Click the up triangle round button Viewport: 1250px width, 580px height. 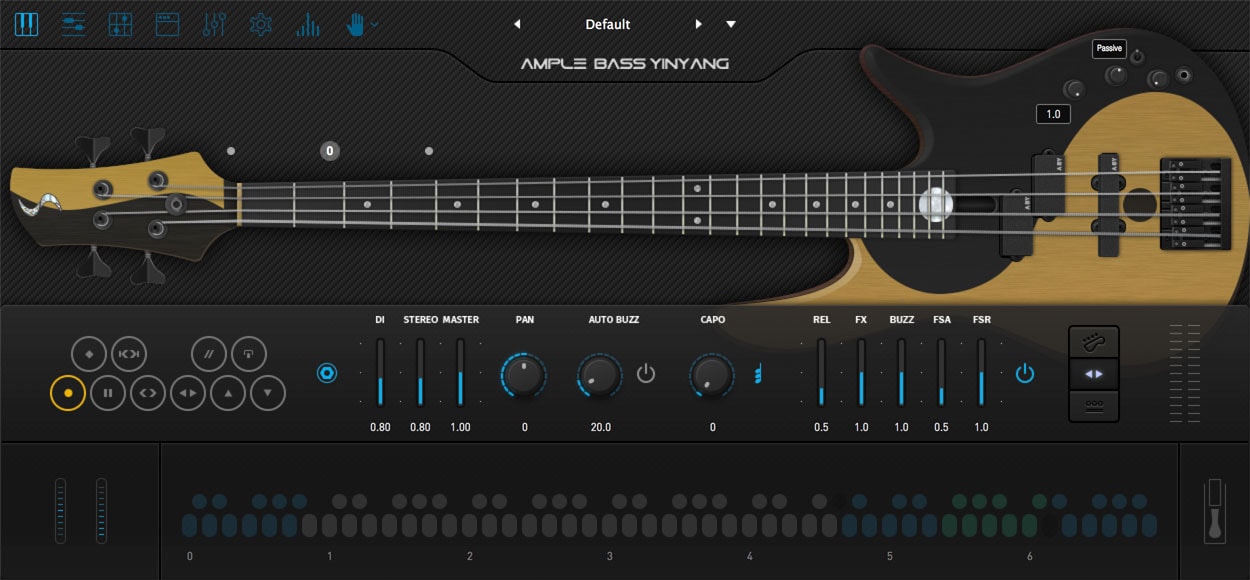pyautogui.click(x=228, y=393)
